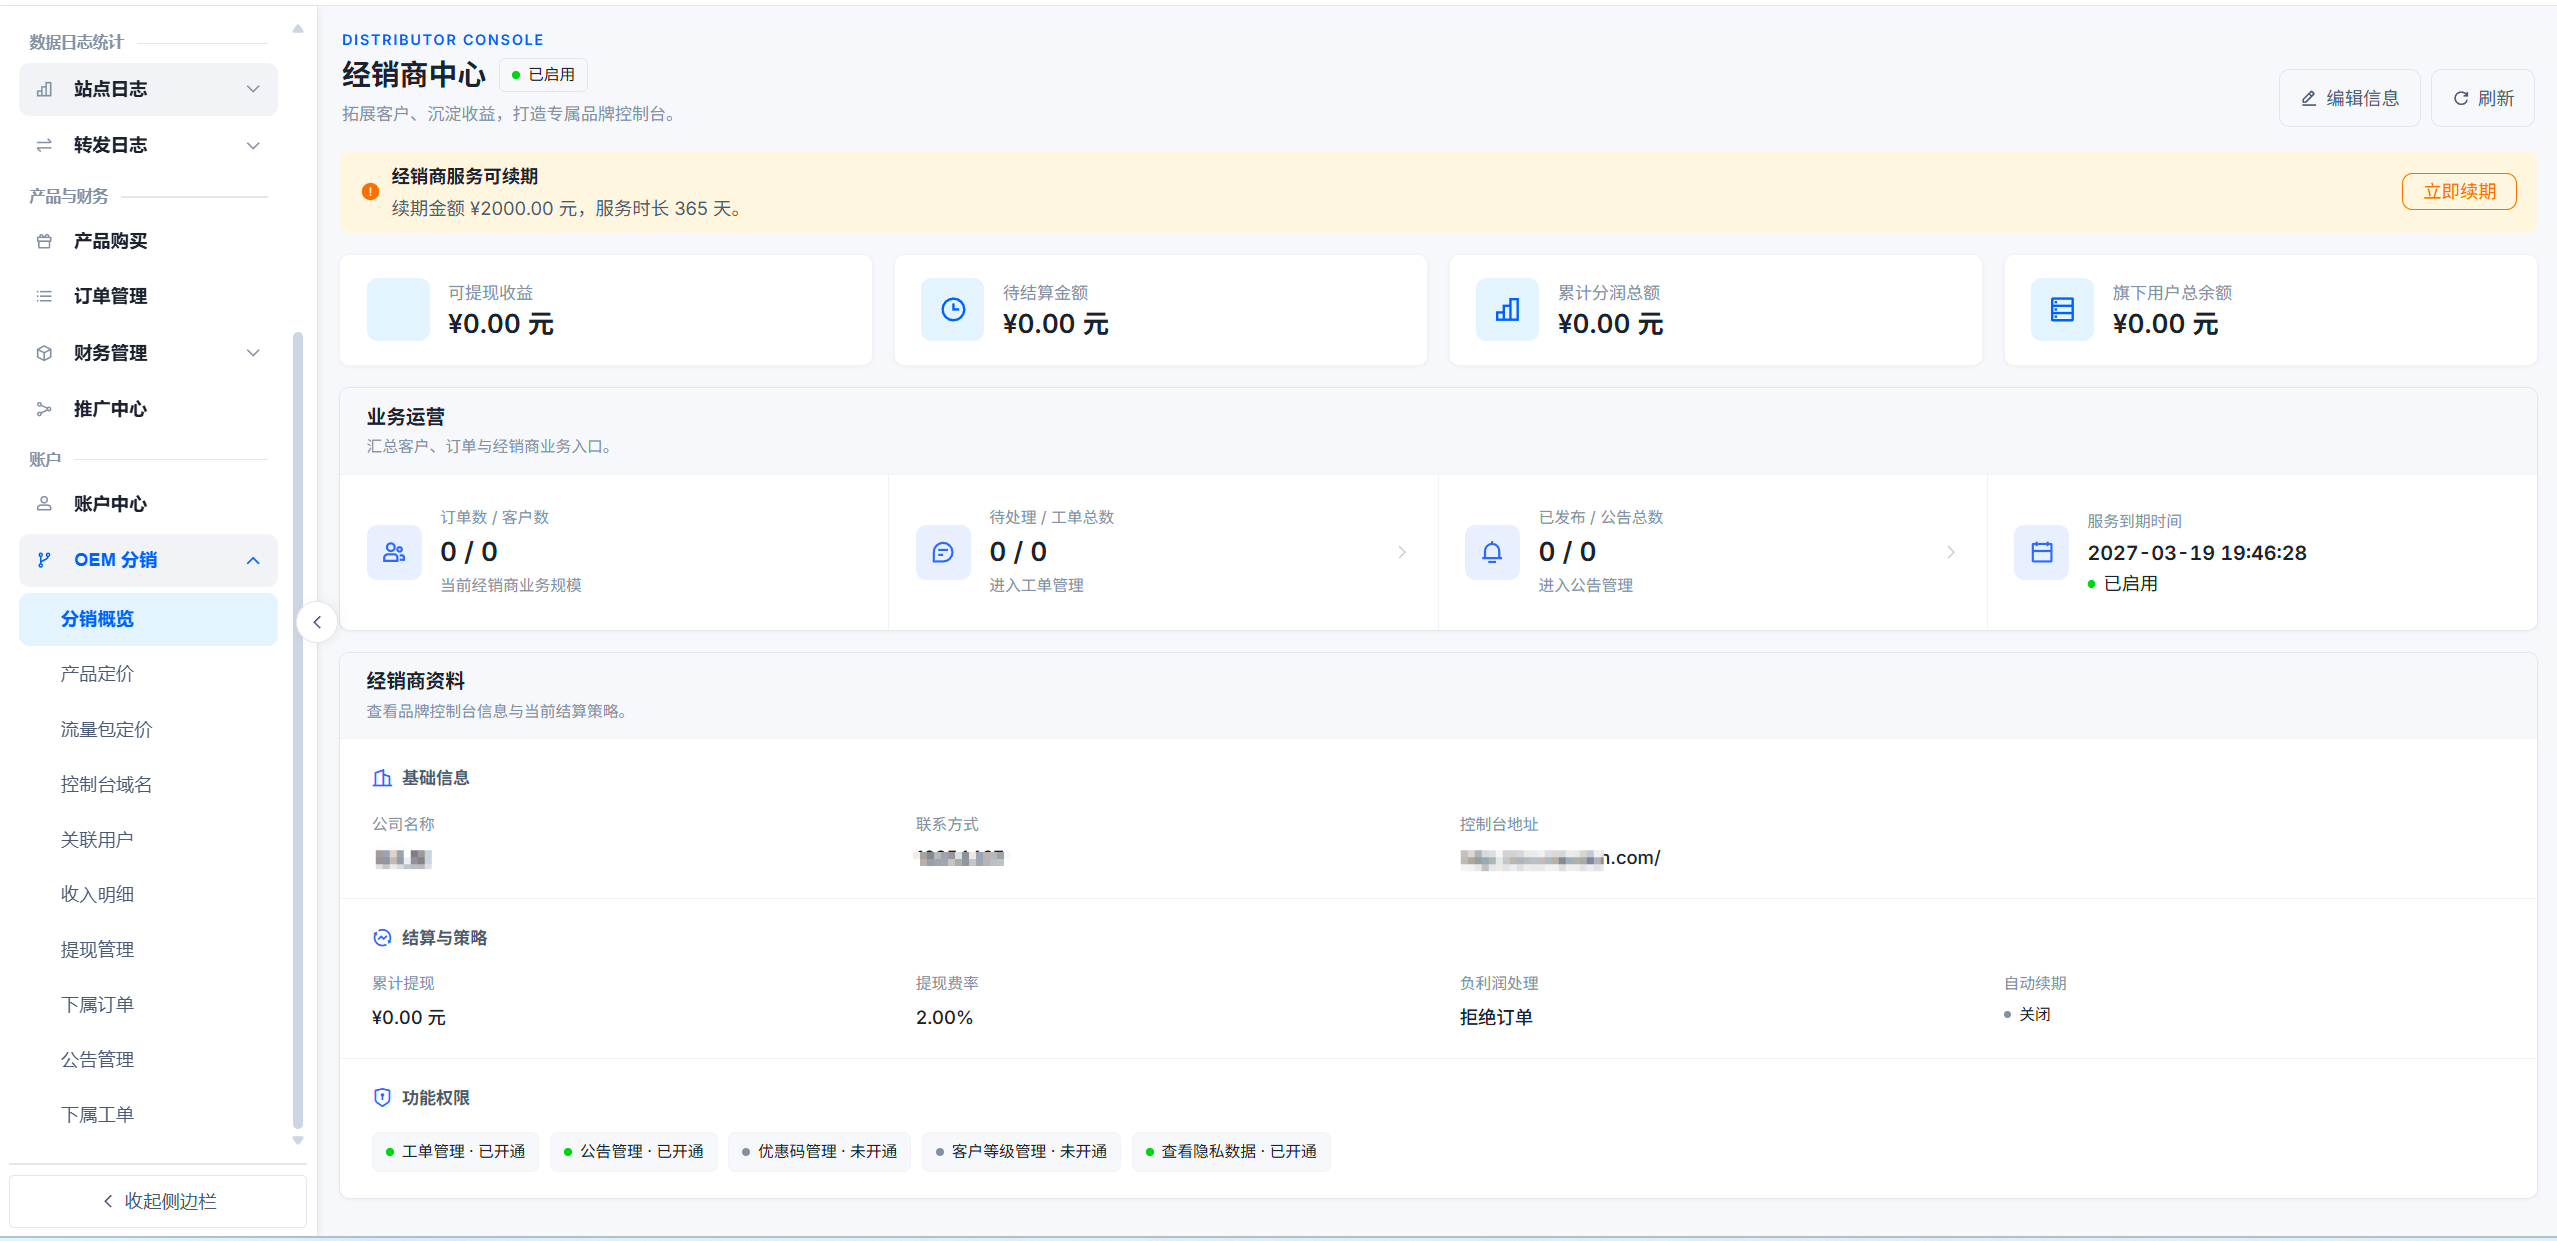The width and height of the screenshot is (2557, 1241).
Task: Click the announcement bell icon
Action: (1492, 552)
